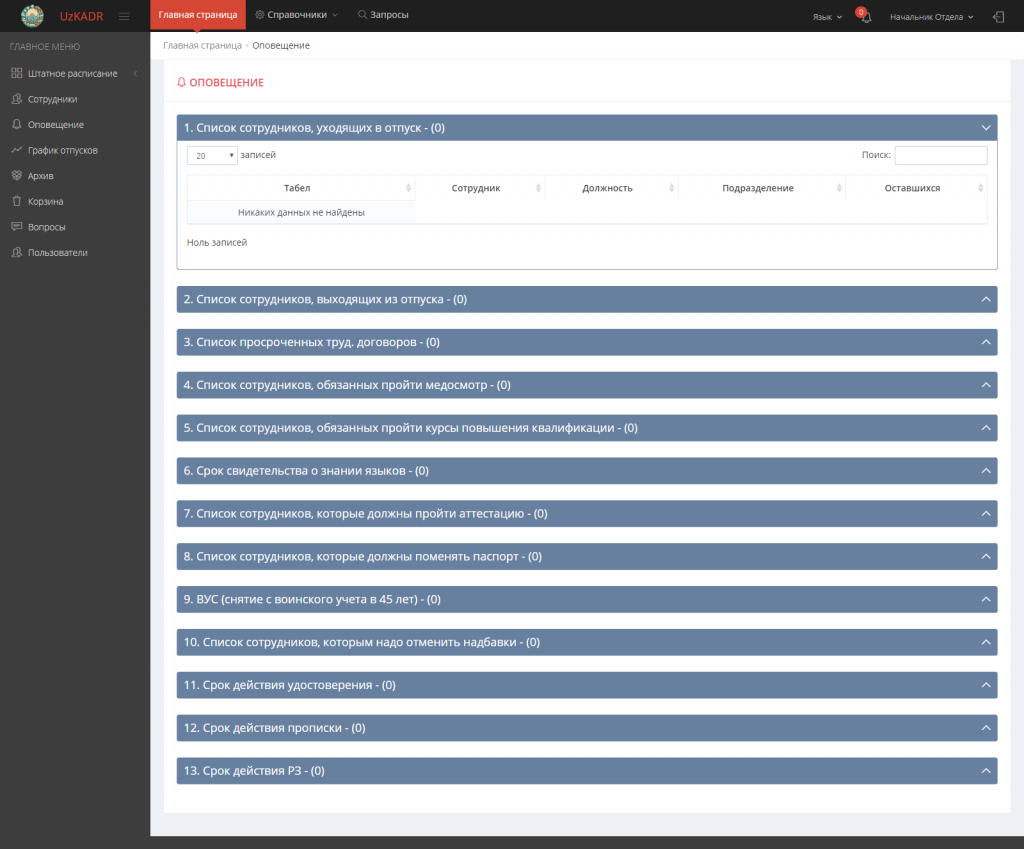Click the hamburger menu icon beside UzKADR
The width and height of the screenshot is (1024, 849).
[124, 16]
